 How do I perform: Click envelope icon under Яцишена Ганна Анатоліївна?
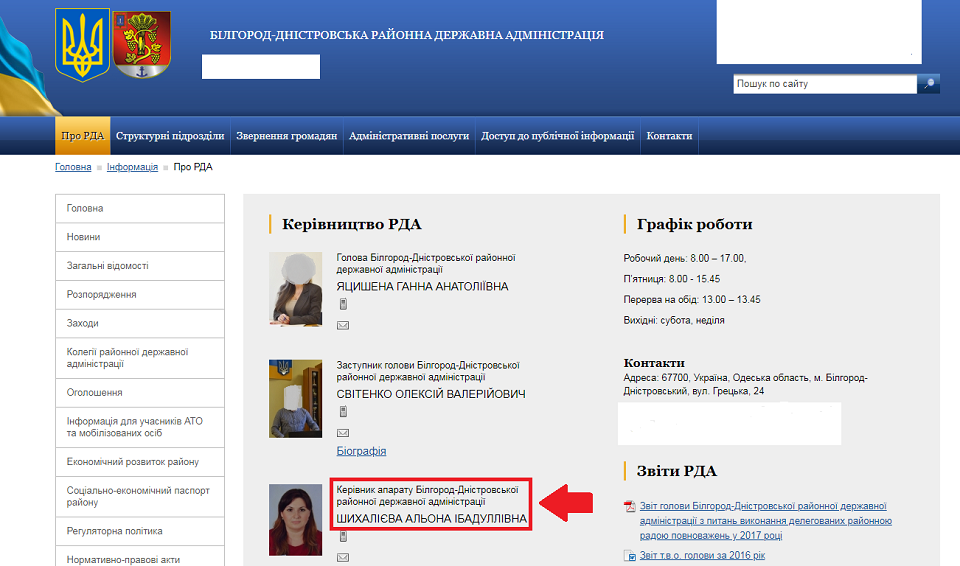coord(343,325)
